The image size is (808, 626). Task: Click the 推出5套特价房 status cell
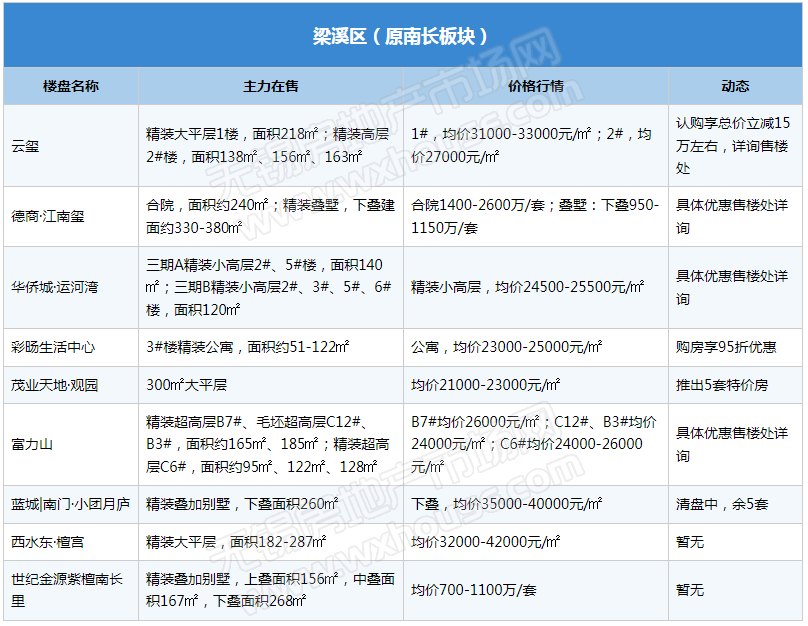(x=722, y=385)
